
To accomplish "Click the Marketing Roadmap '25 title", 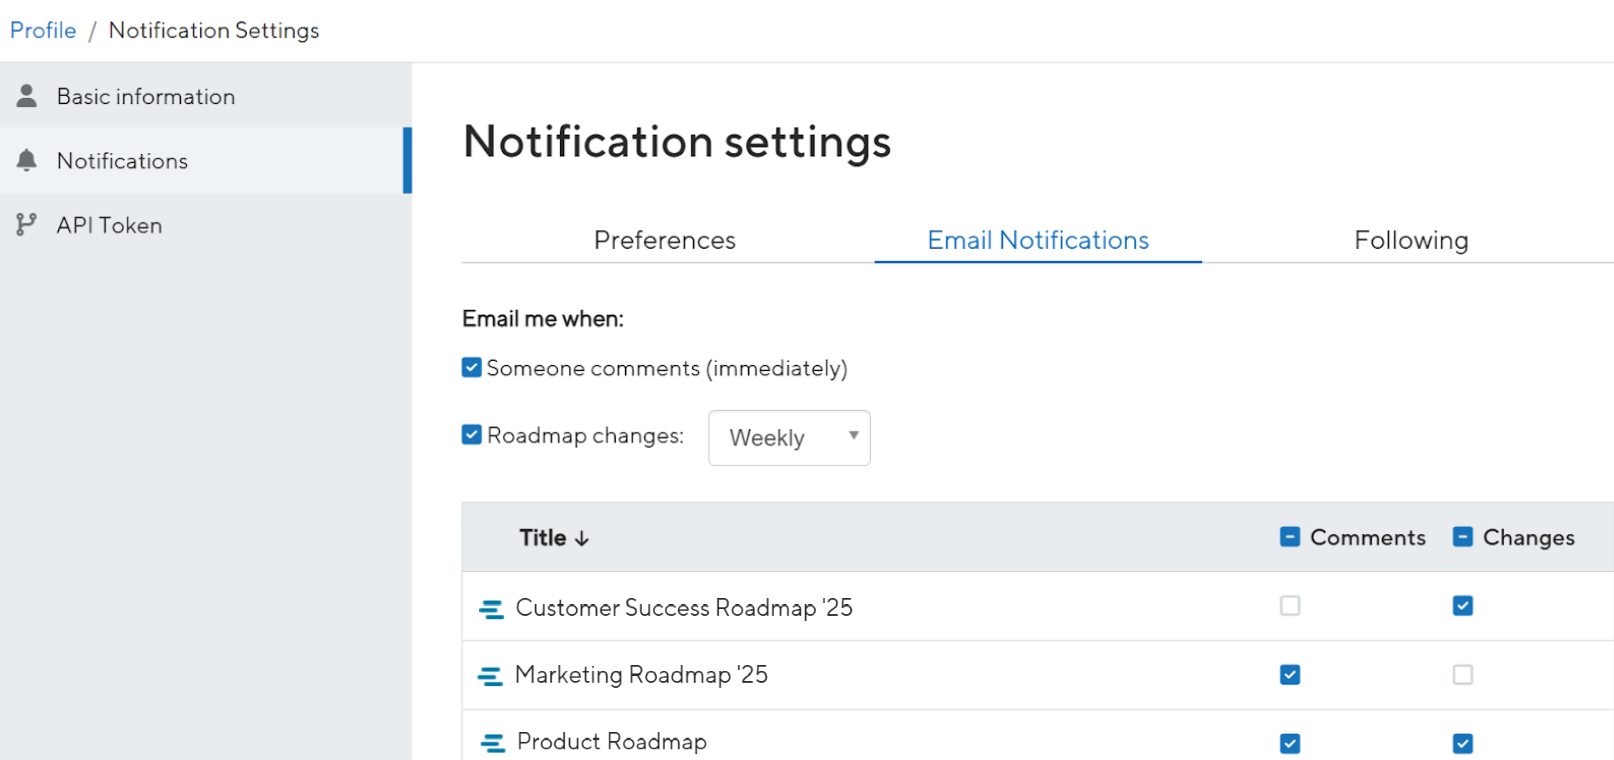I will [641, 675].
